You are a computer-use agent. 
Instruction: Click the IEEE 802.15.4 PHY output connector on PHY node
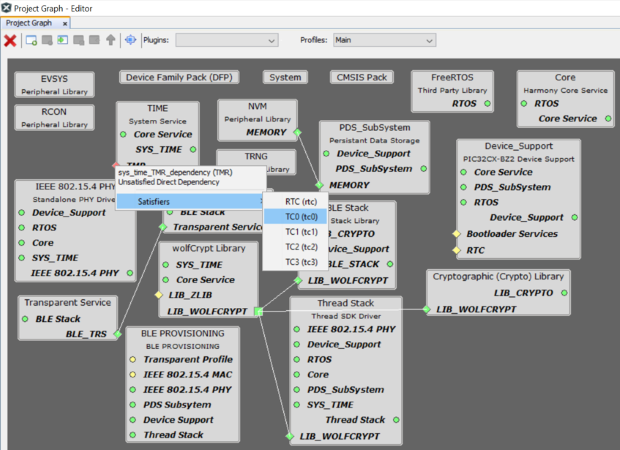[130, 273]
